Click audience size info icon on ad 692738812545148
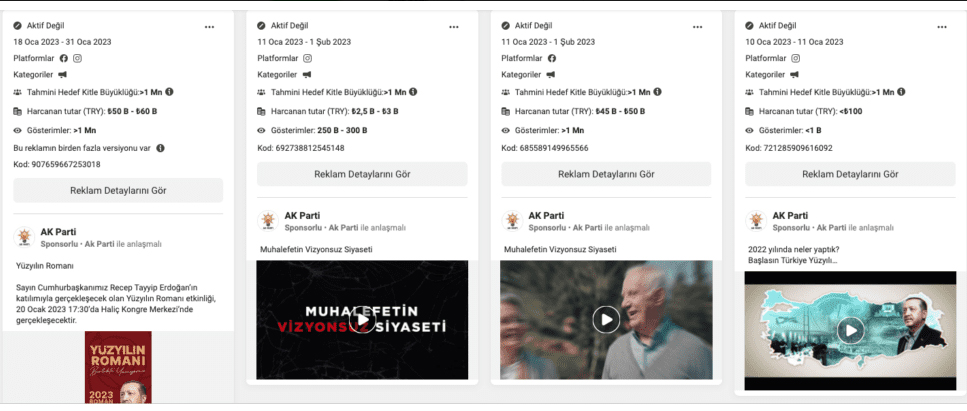 414,91
